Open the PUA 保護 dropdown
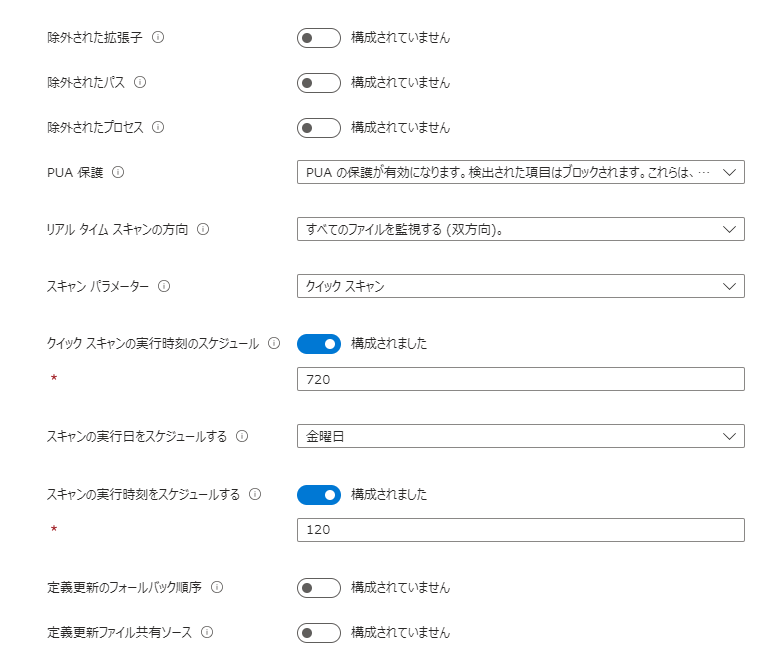 [x=520, y=173]
